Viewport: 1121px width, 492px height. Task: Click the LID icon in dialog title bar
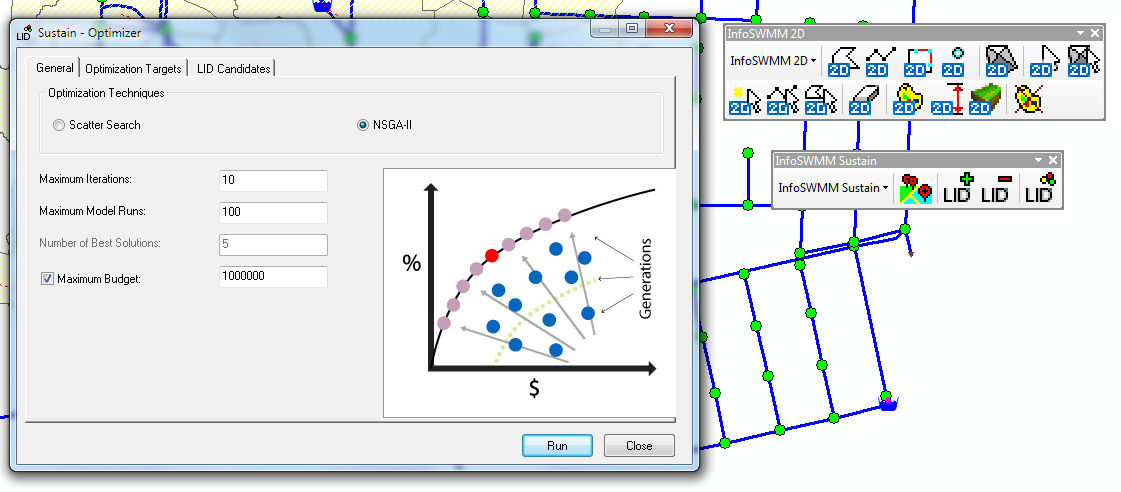(x=24, y=33)
